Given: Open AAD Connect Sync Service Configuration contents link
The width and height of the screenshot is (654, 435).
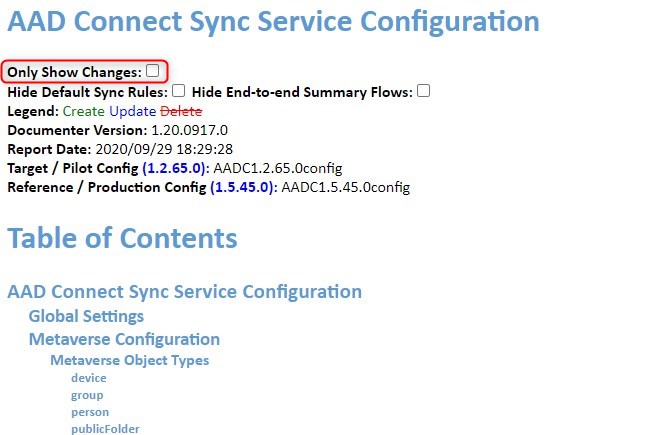Looking at the screenshot, I should click(184, 291).
